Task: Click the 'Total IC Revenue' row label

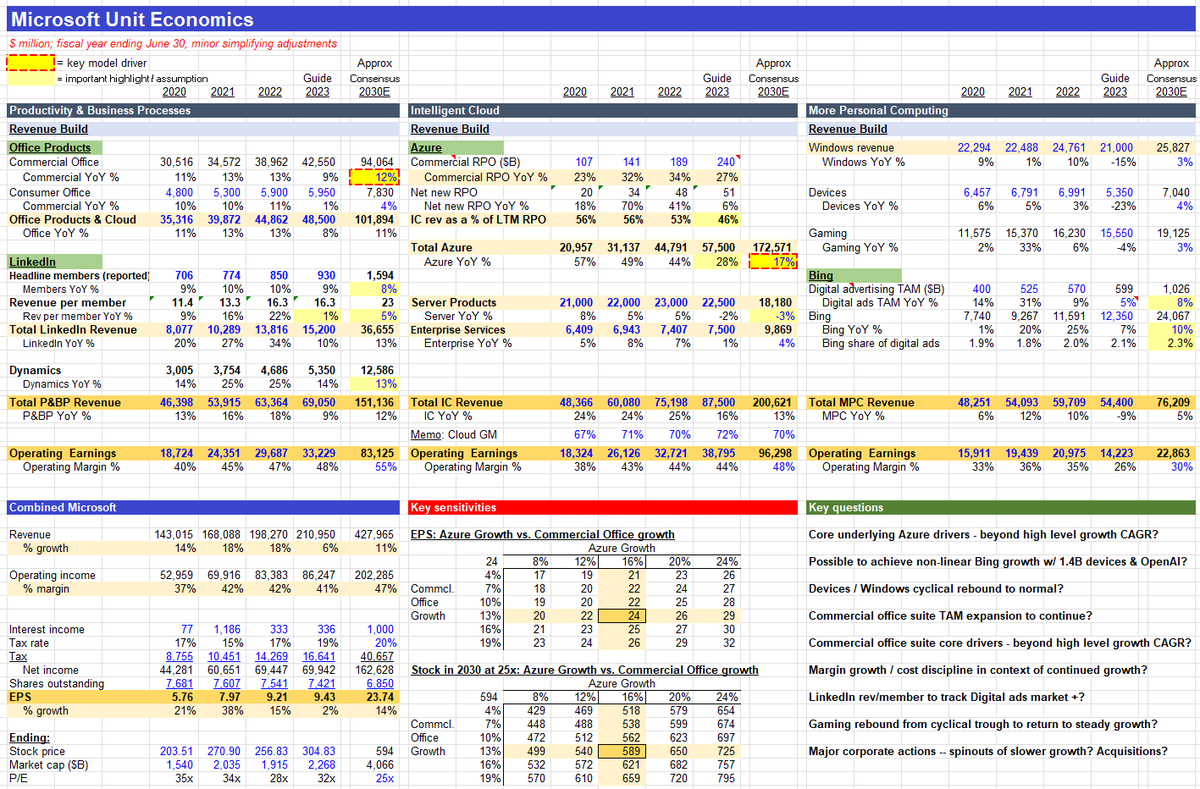Action: point(458,403)
